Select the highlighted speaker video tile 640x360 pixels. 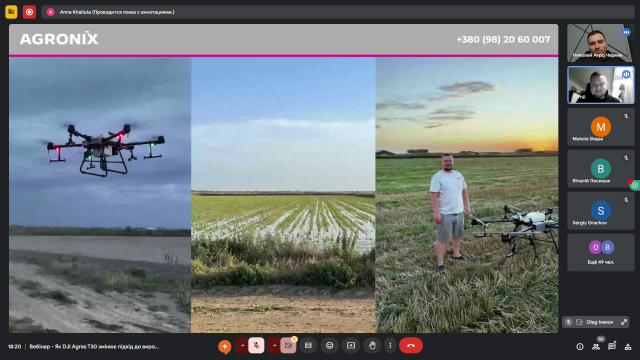(601, 85)
